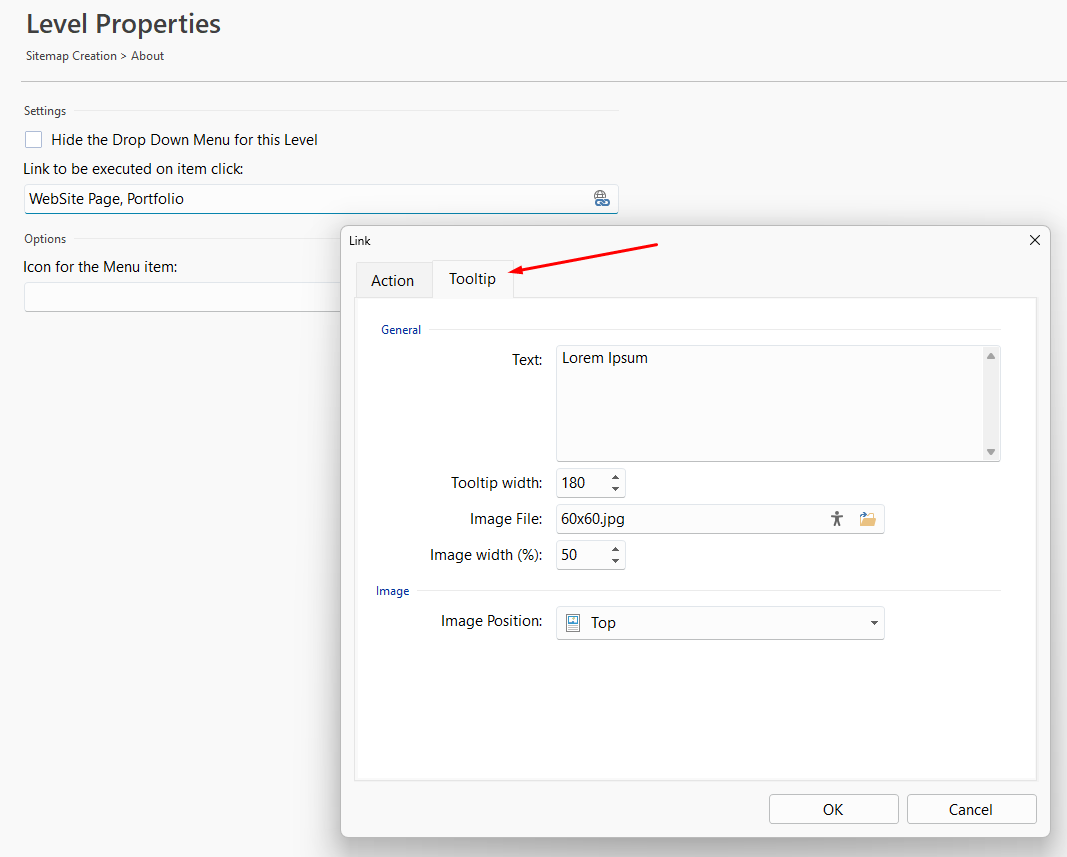The width and height of the screenshot is (1067, 857).
Task: Switch to the Action tab
Action: pyautogui.click(x=392, y=281)
